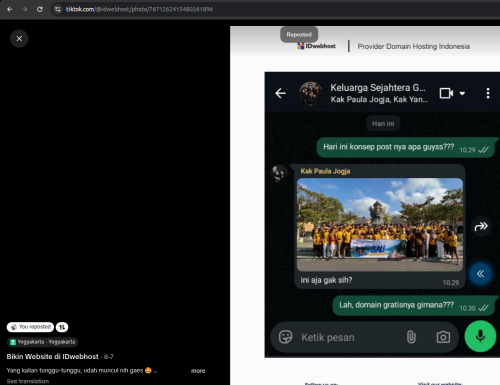Screen dimensions: 500x385
Task: Click the You reposted pill
Action: (30, 327)
